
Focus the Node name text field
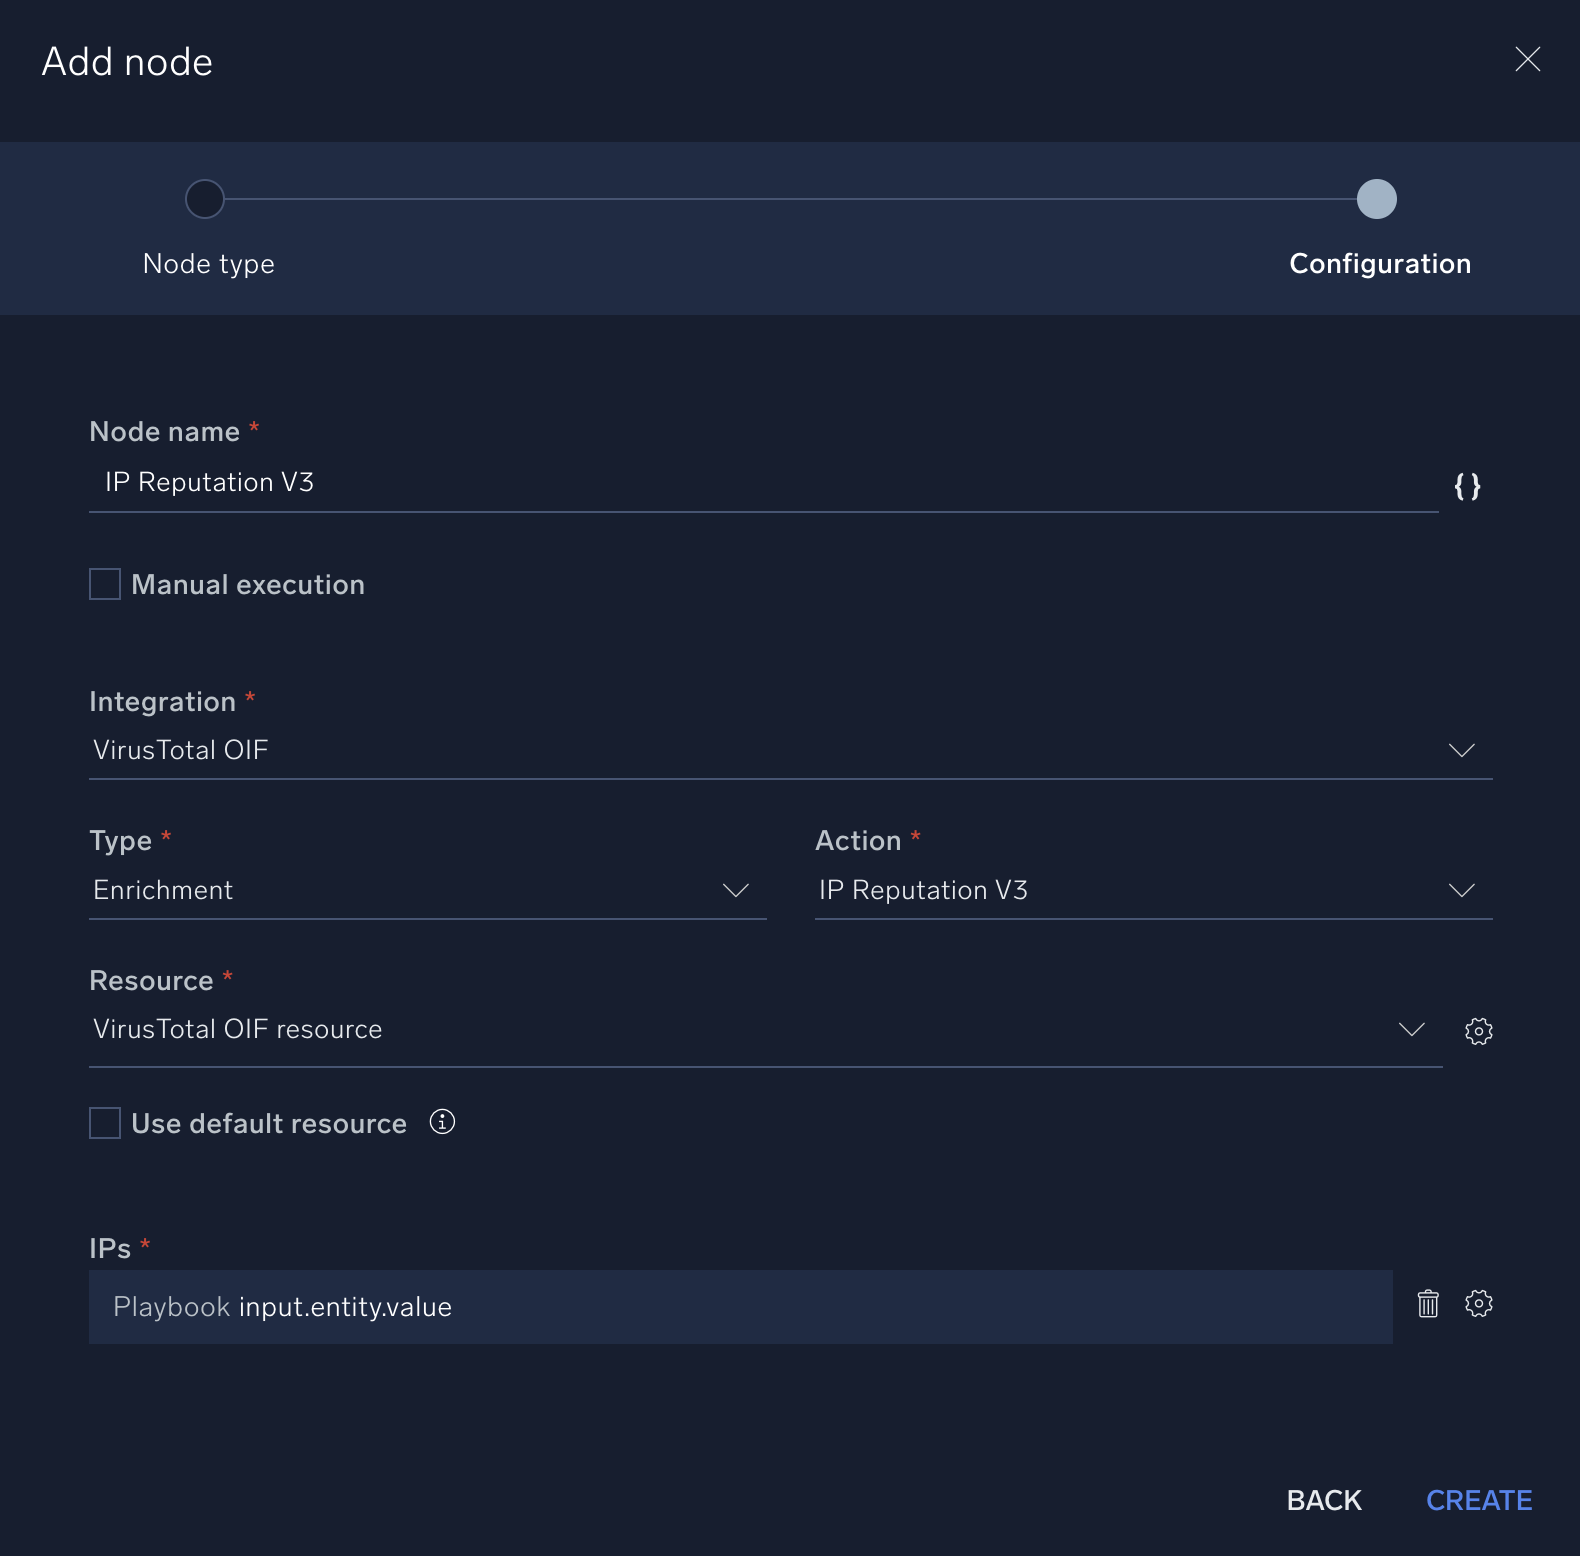coord(760,483)
